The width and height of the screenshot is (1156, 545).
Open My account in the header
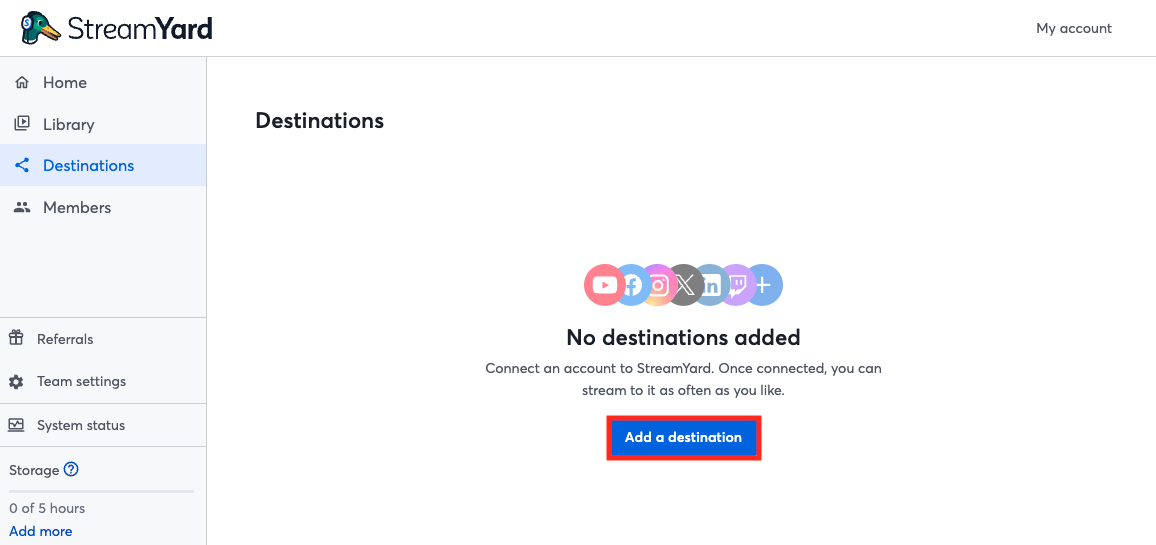pyautogui.click(x=1073, y=29)
